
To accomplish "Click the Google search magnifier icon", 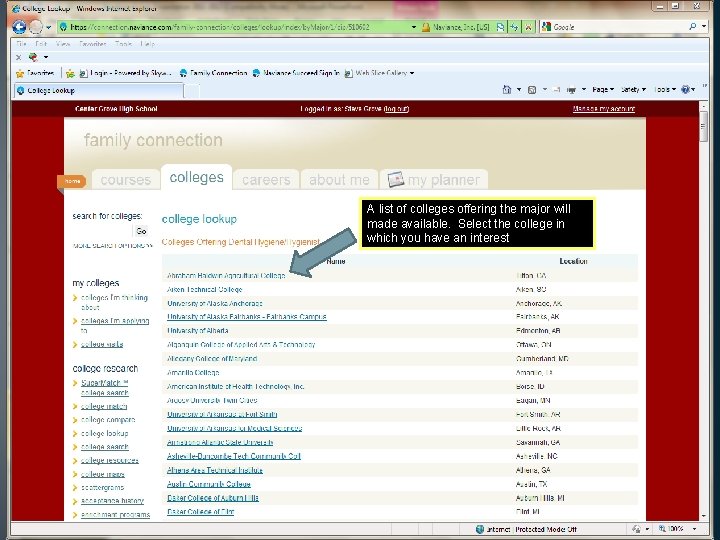I will tap(692, 27).
